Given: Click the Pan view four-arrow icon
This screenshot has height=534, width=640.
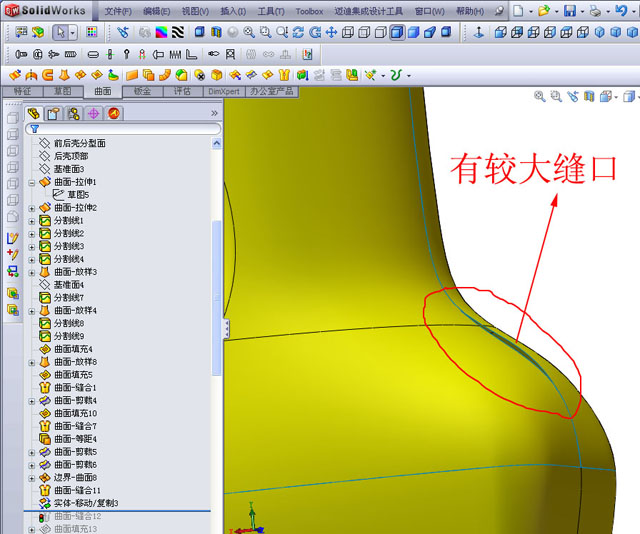Looking at the screenshot, I should click(x=331, y=32).
